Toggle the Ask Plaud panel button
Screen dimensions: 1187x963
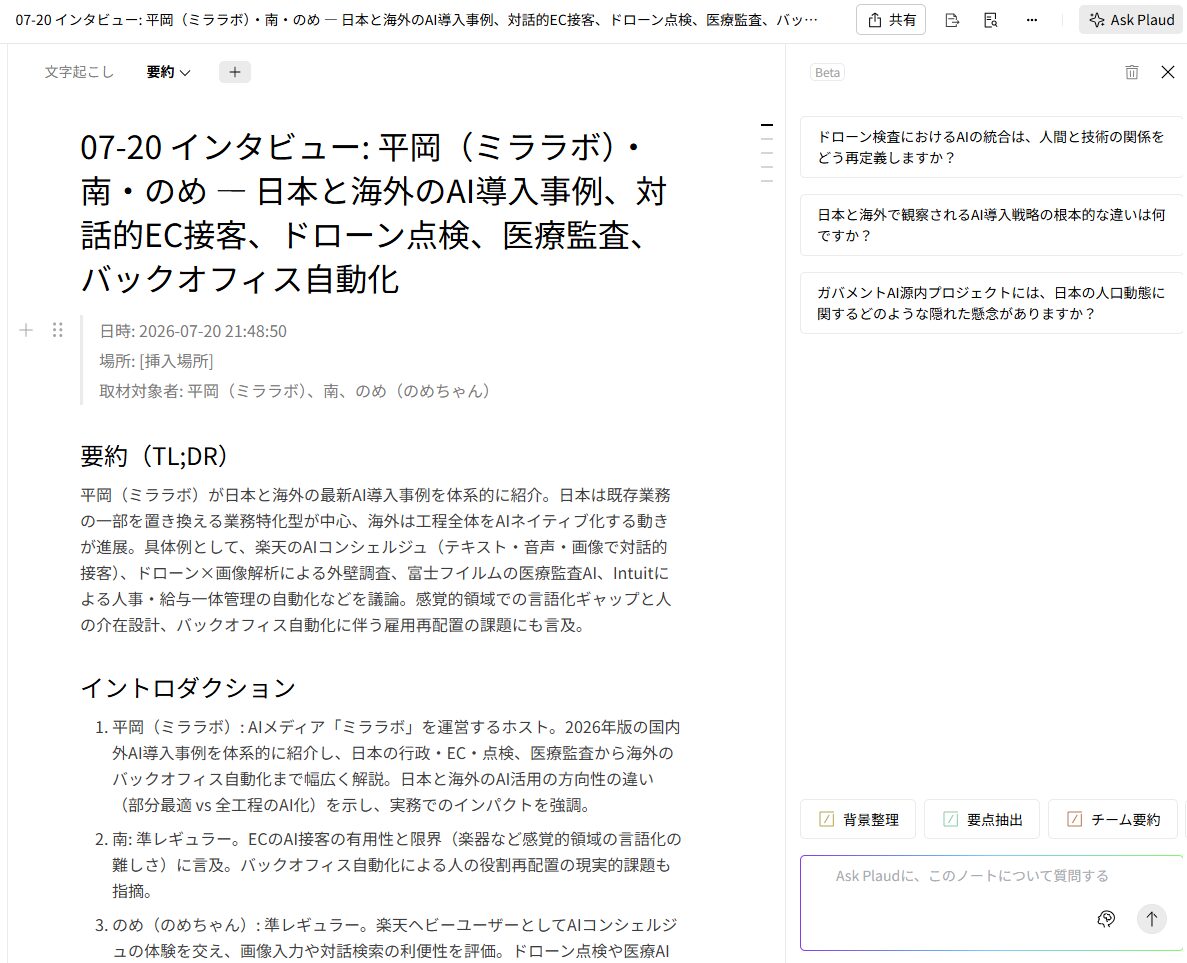click(1131, 20)
